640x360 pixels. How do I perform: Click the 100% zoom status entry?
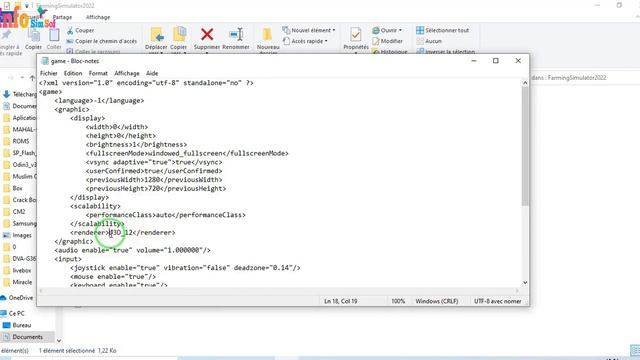[x=398, y=301]
